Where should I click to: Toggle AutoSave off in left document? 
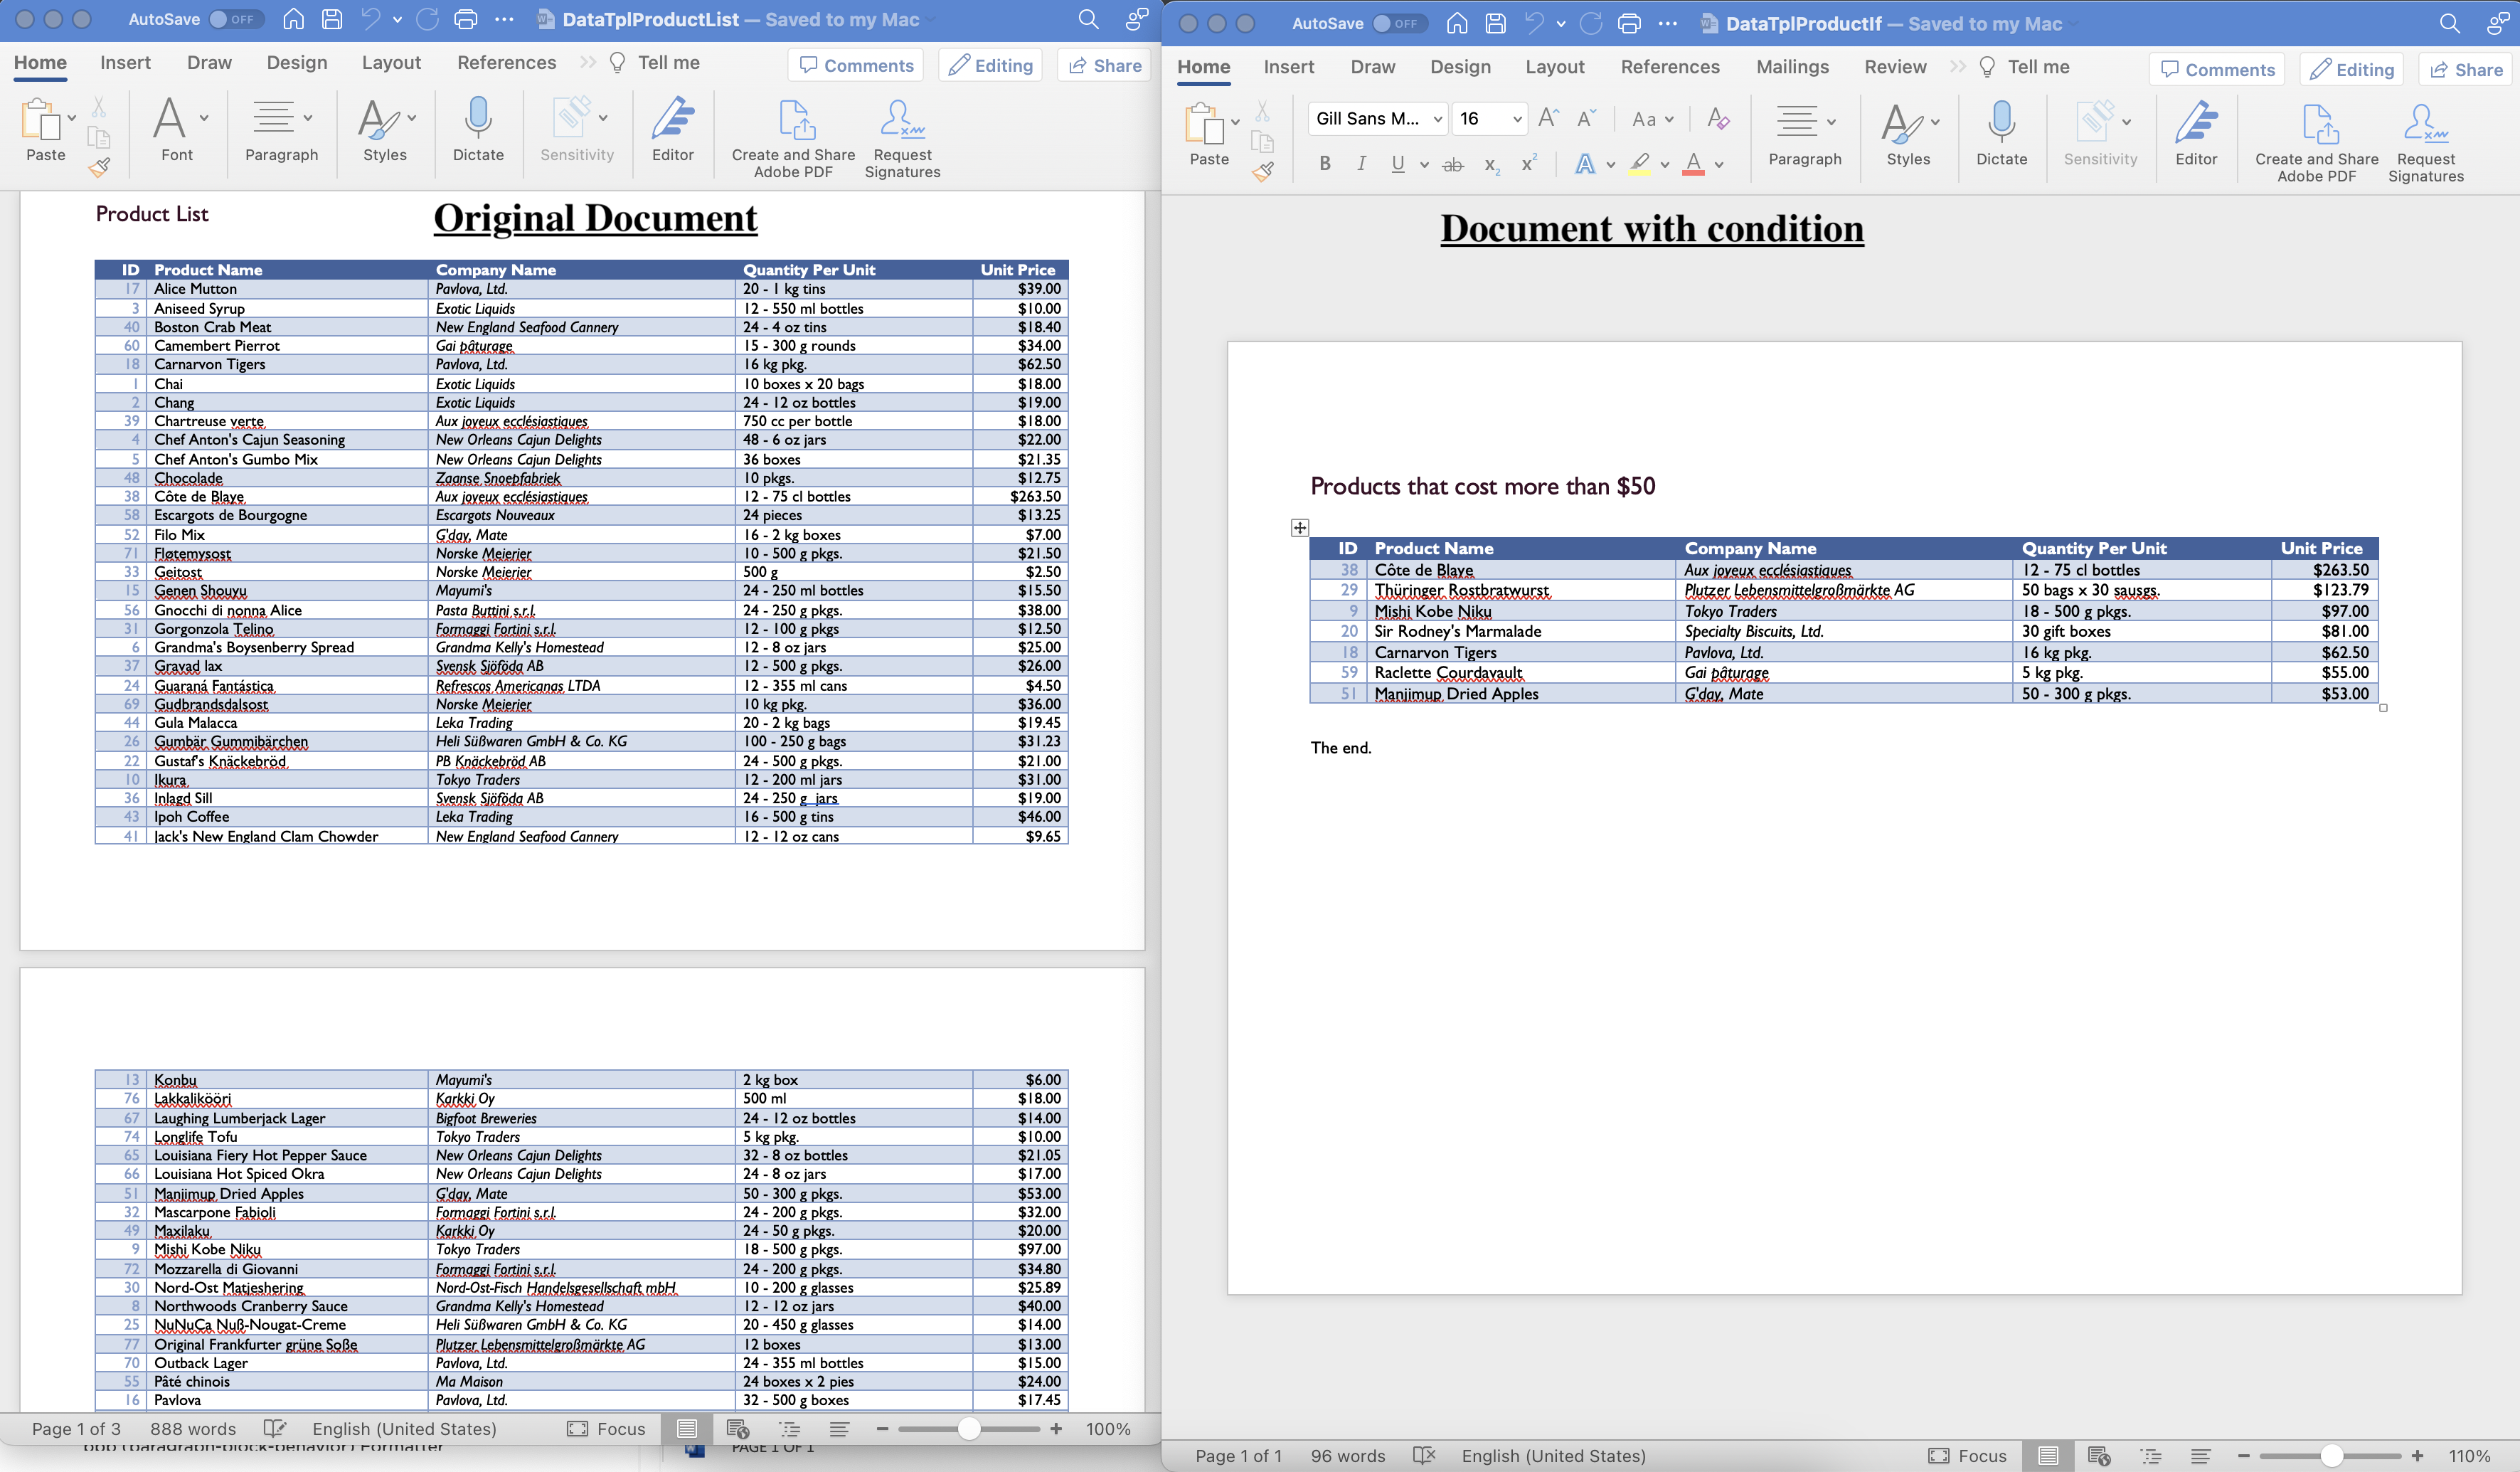(228, 19)
